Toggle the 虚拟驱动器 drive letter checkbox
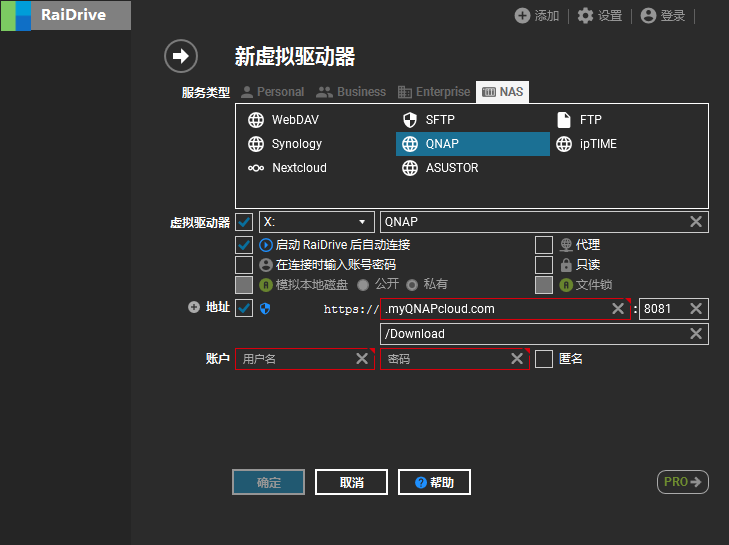Screen dimensions: 729x545 pos(244,222)
